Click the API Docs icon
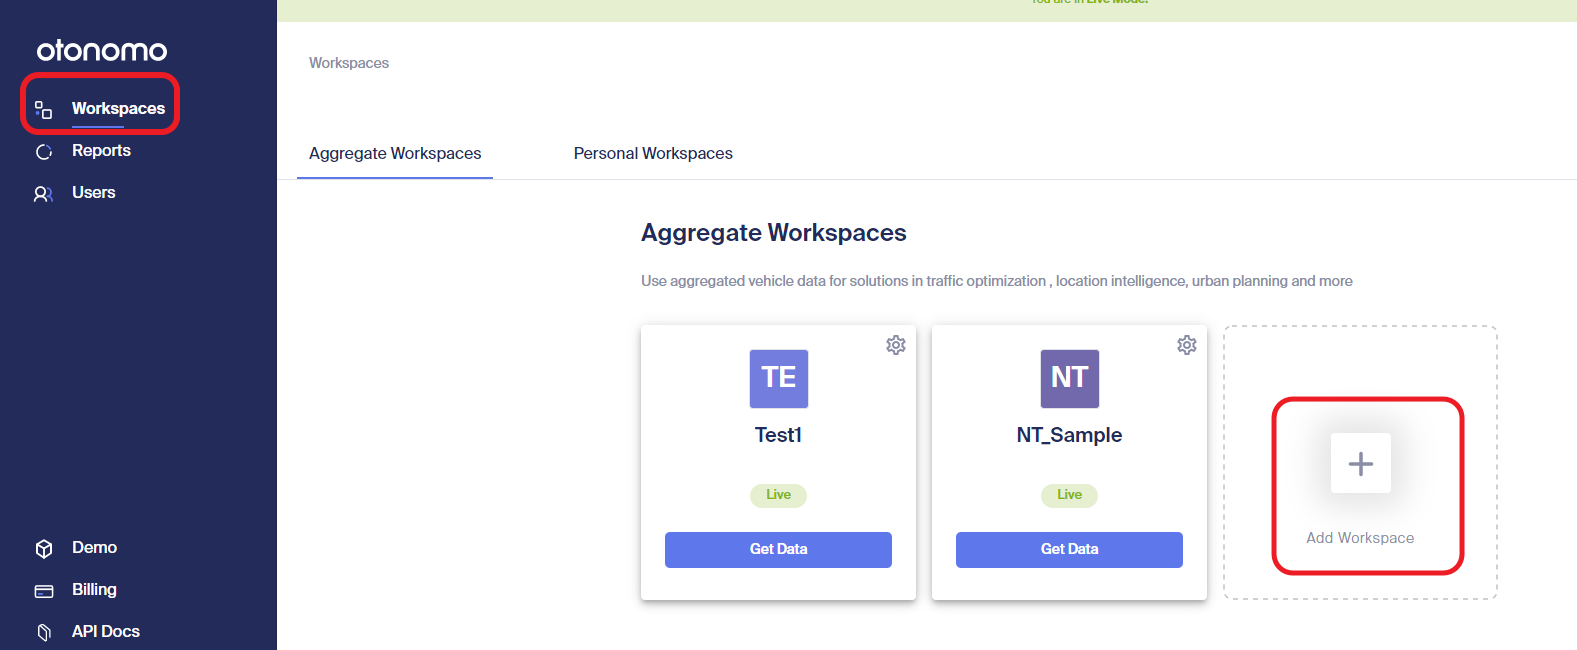The height and width of the screenshot is (650, 1577). click(x=44, y=632)
